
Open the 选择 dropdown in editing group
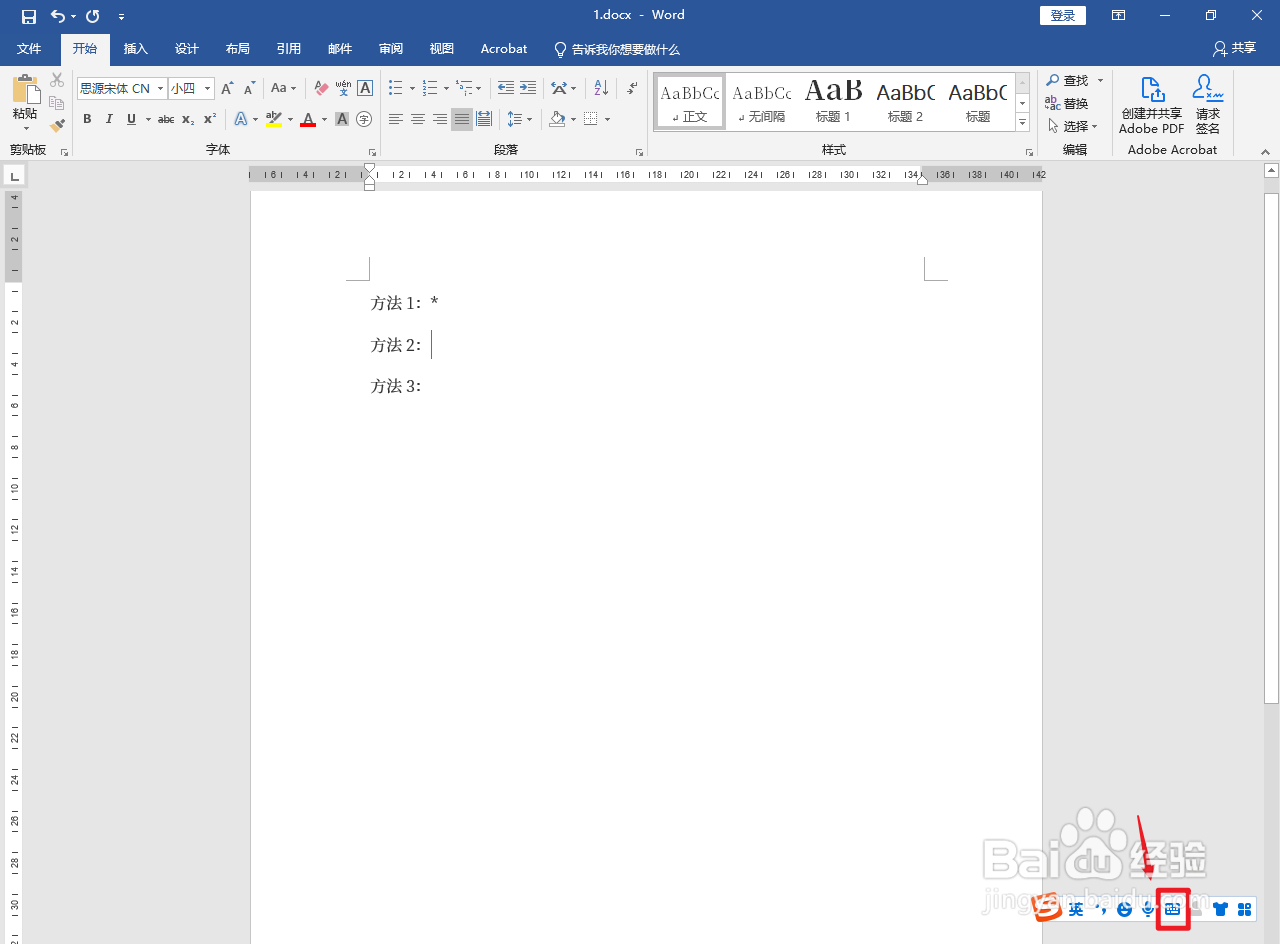pos(1073,126)
